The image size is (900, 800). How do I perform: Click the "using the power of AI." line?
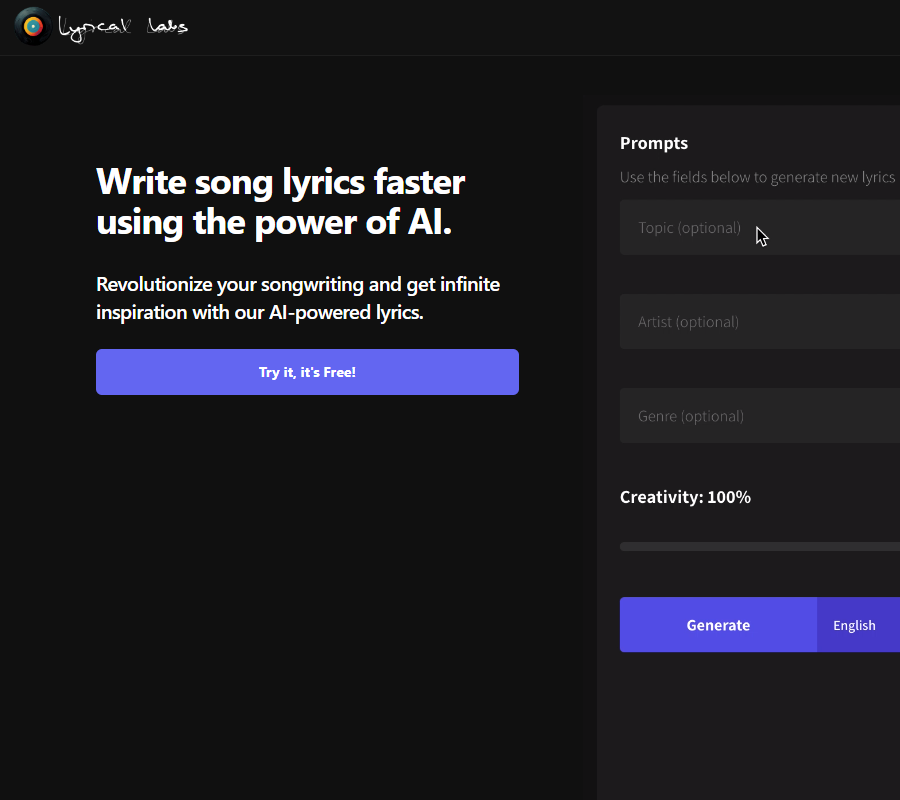pyautogui.click(x=274, y=223)
